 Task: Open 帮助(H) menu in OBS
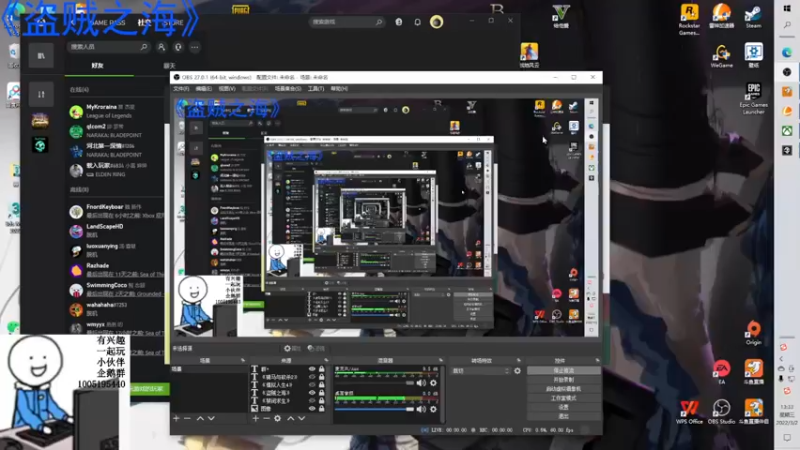pos(339,89)
